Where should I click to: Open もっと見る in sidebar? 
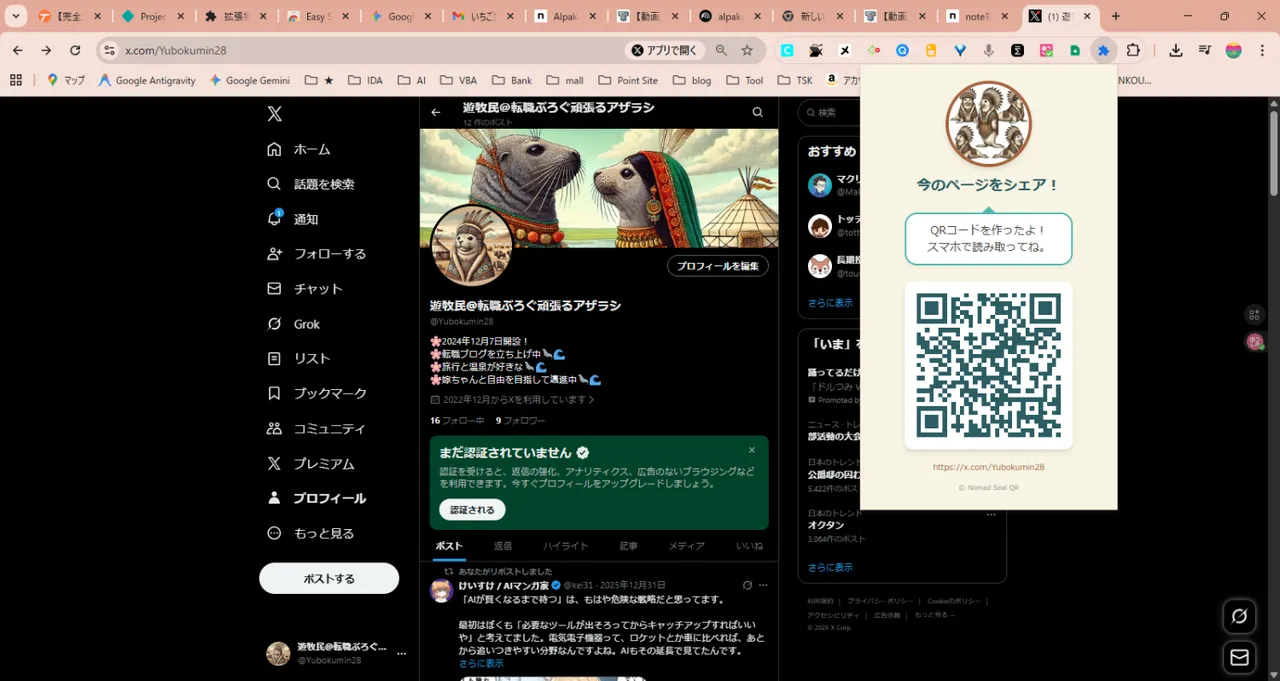pyautogui.click(x=311, y=533)
